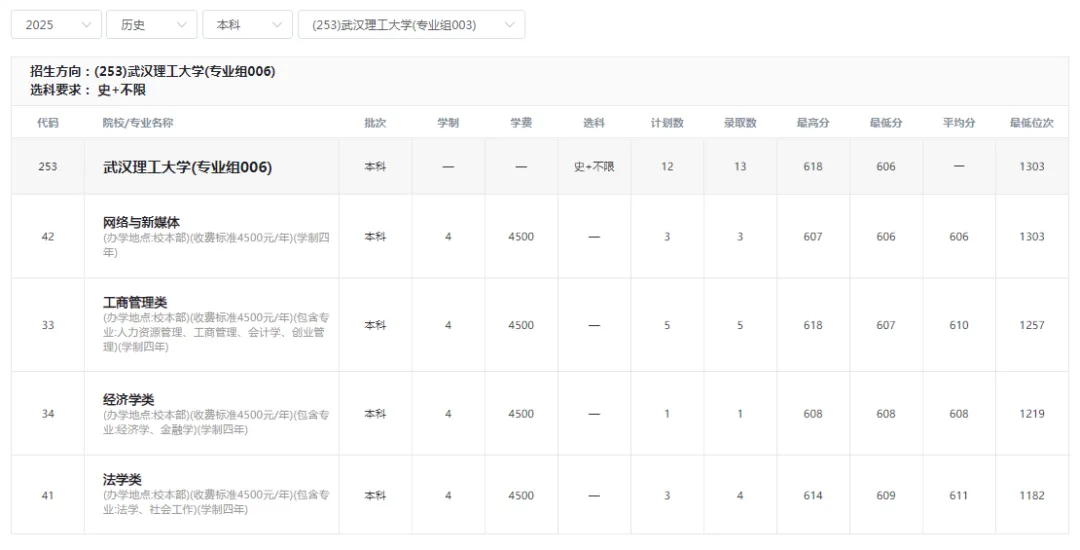Click the 最低位次 column header
This screenshot has width=1080, height=550.
tap(1032, 123)
